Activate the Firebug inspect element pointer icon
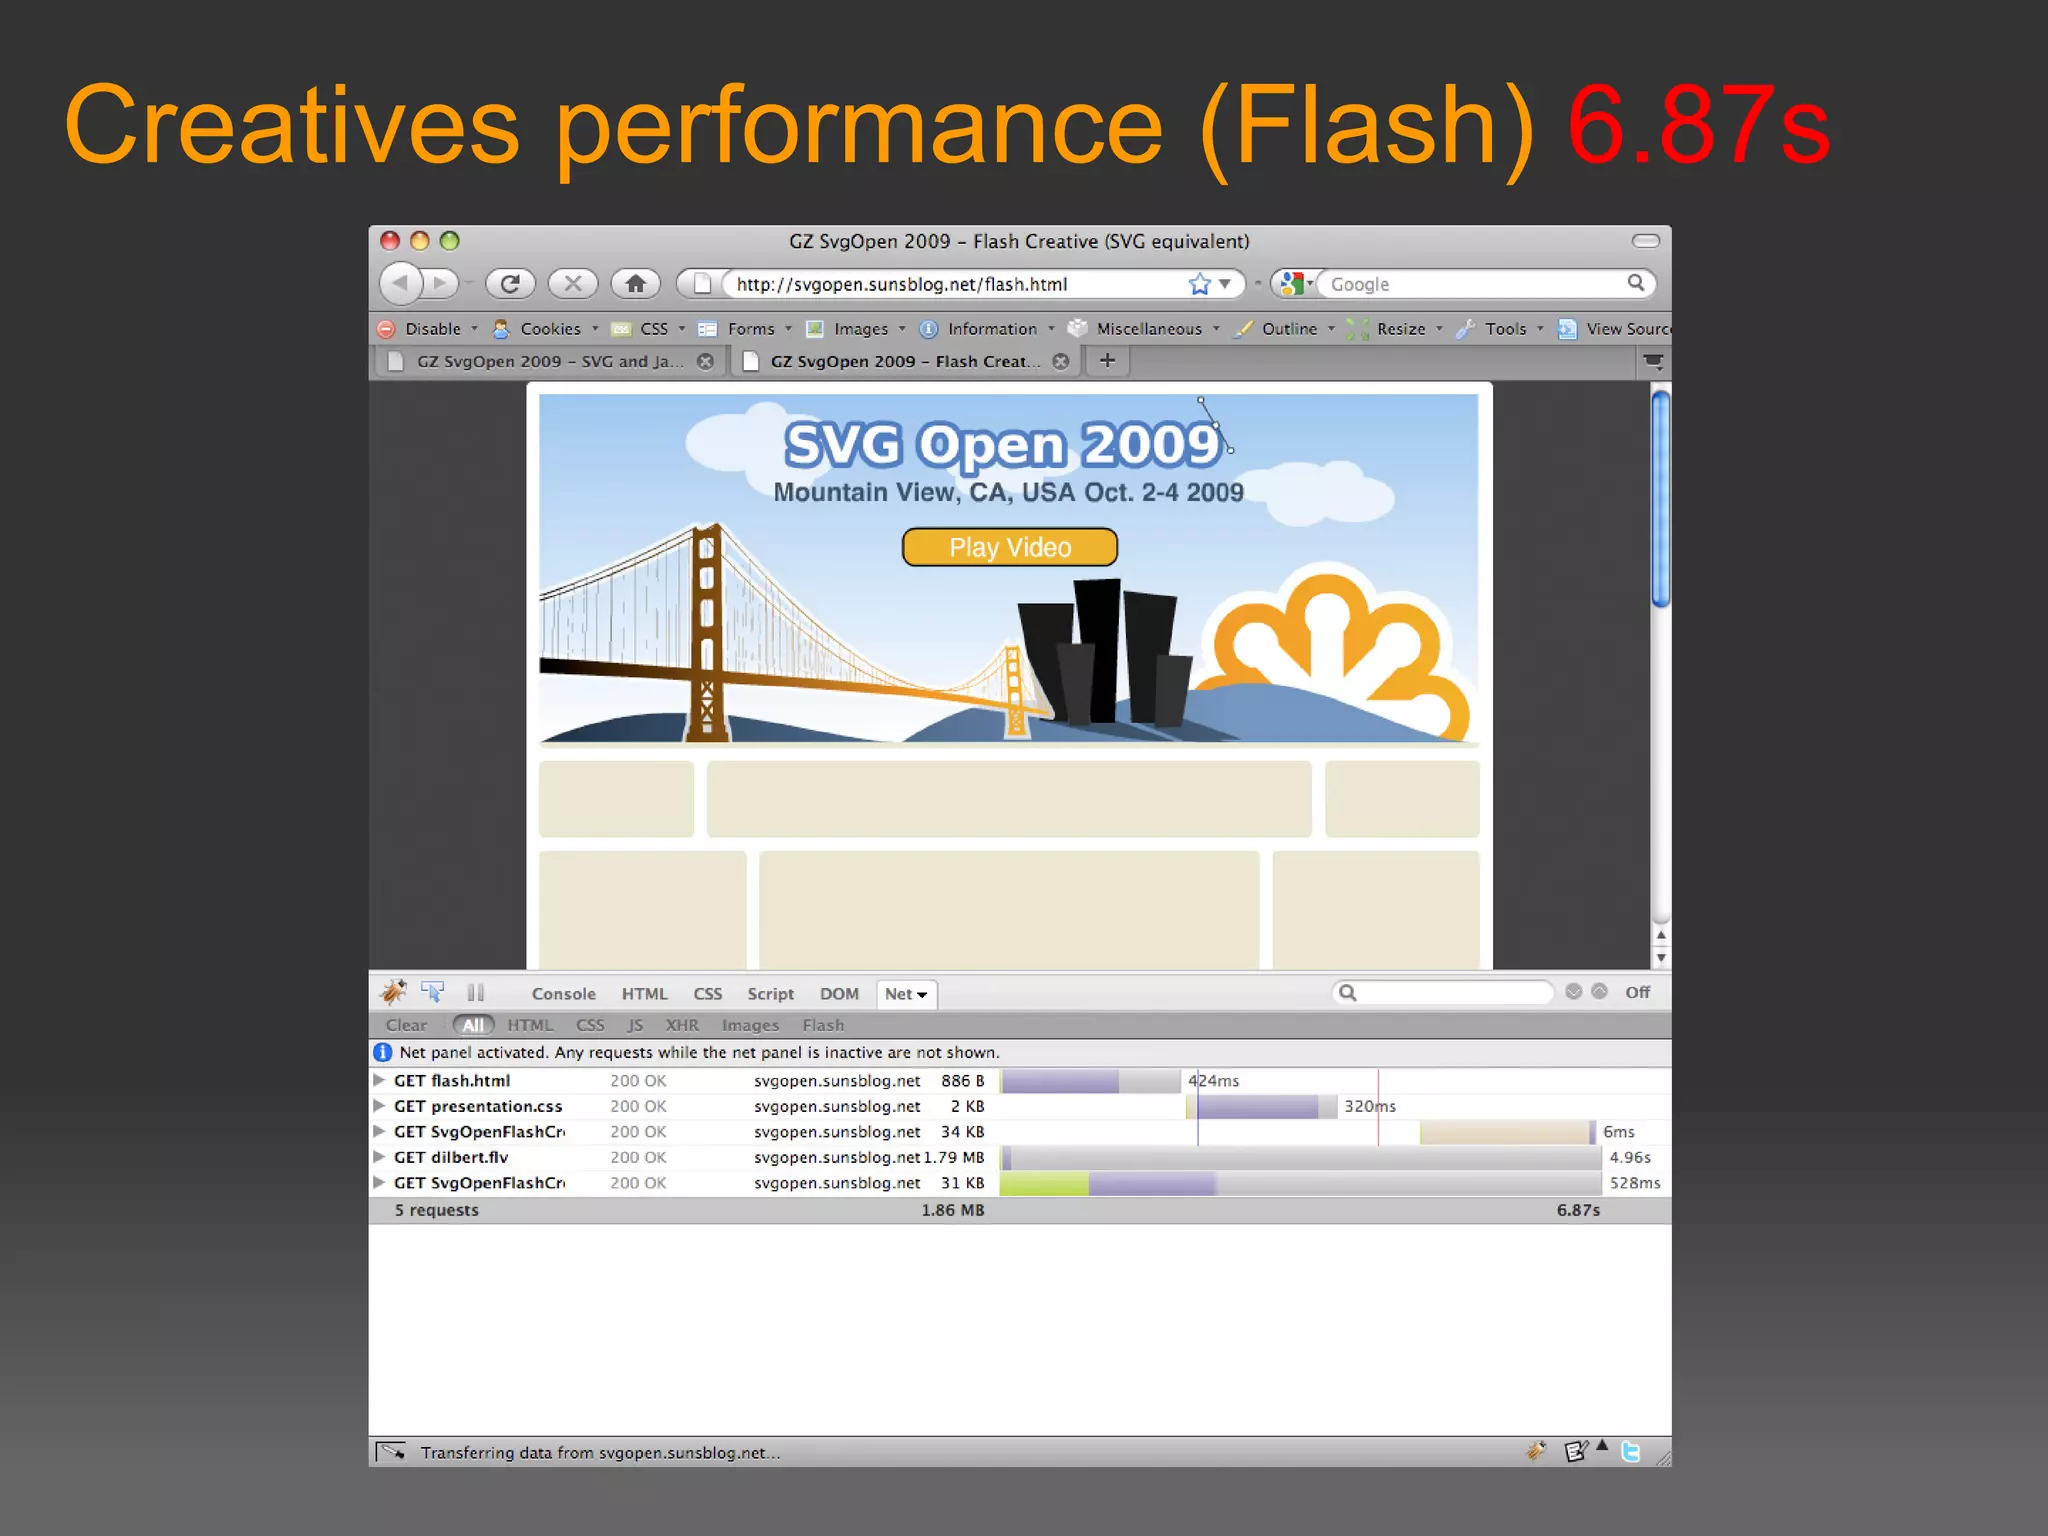The image size is (2048, 1536). [432, 991]
